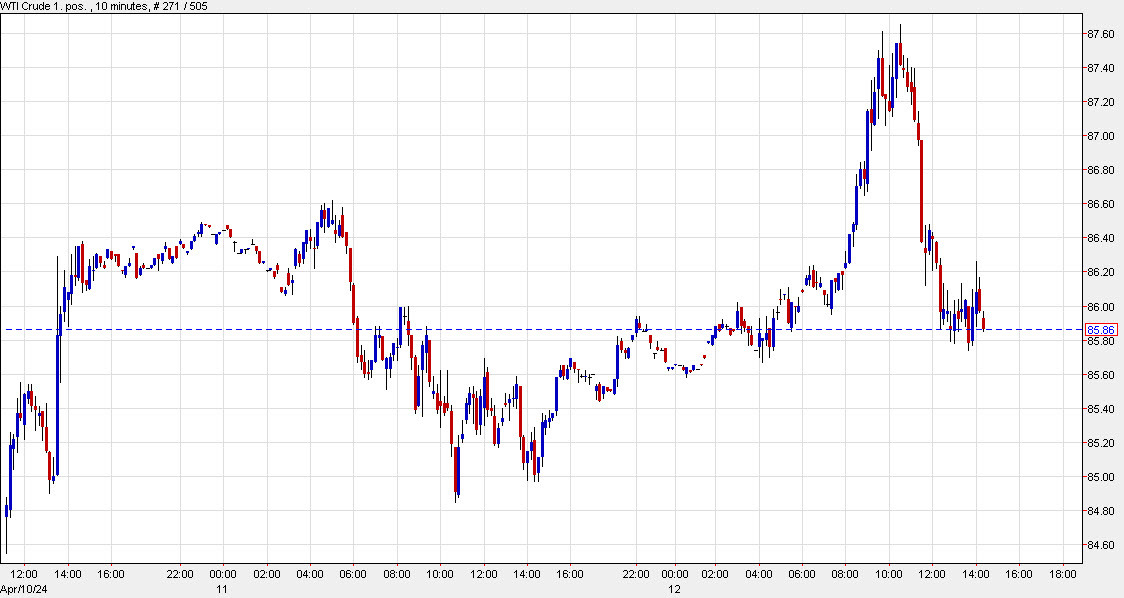Click the 12:00 time axis label
The width and height of the screenshot is (1124, 598).
click(x=23, y=573)
